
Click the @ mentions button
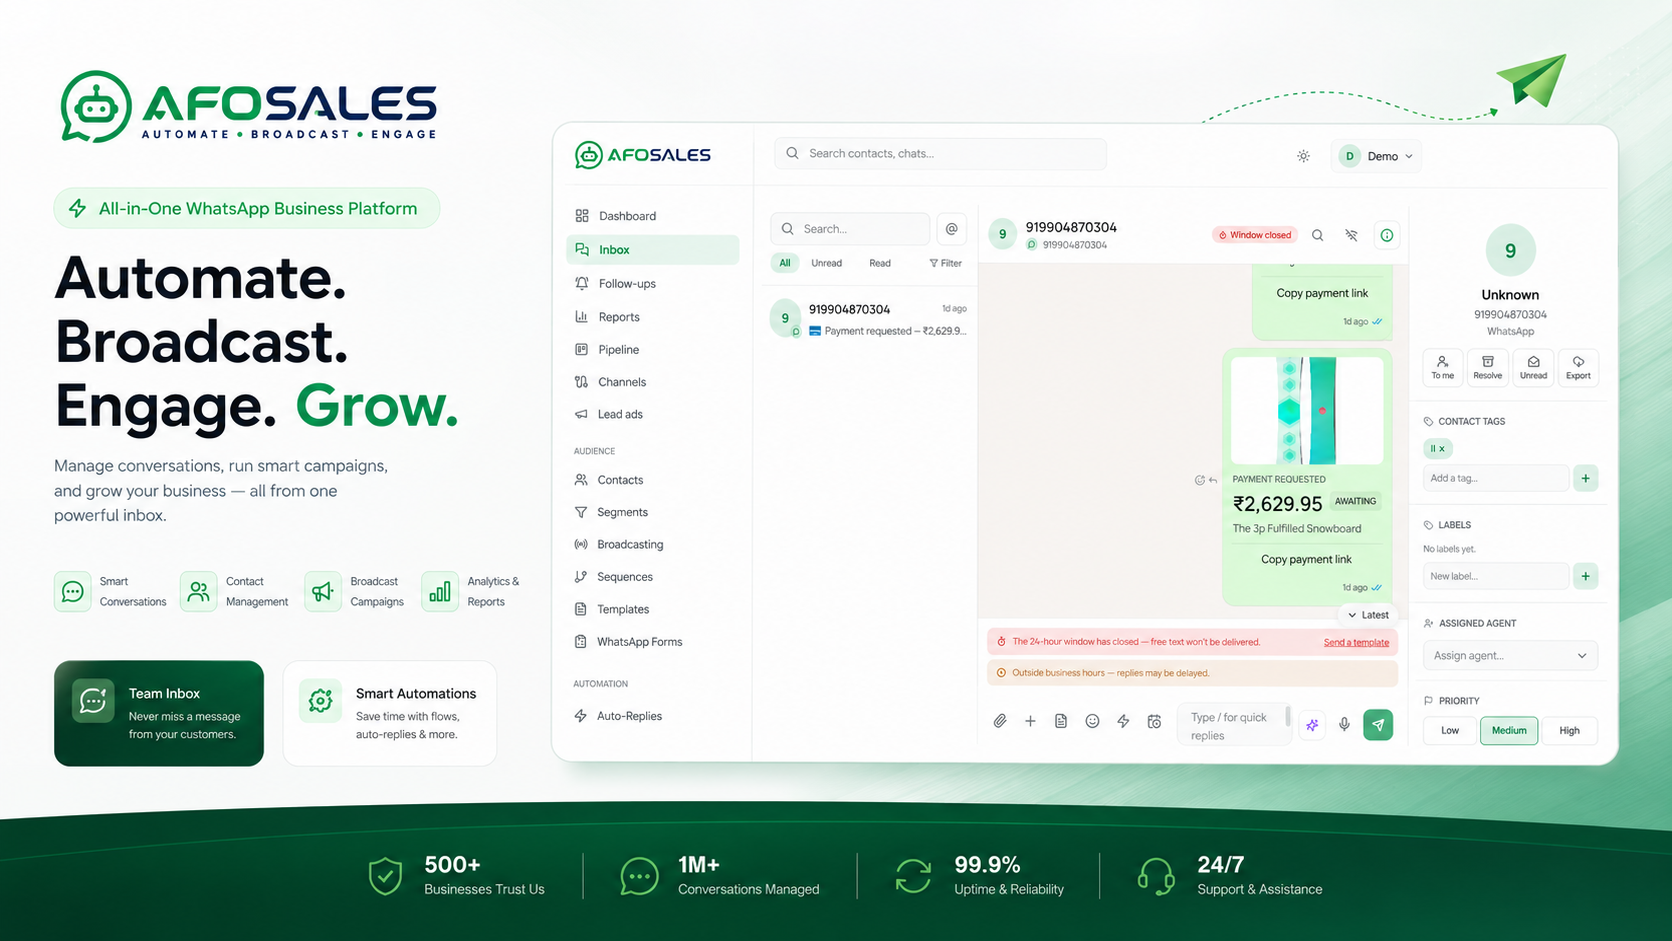coord(952,229)
